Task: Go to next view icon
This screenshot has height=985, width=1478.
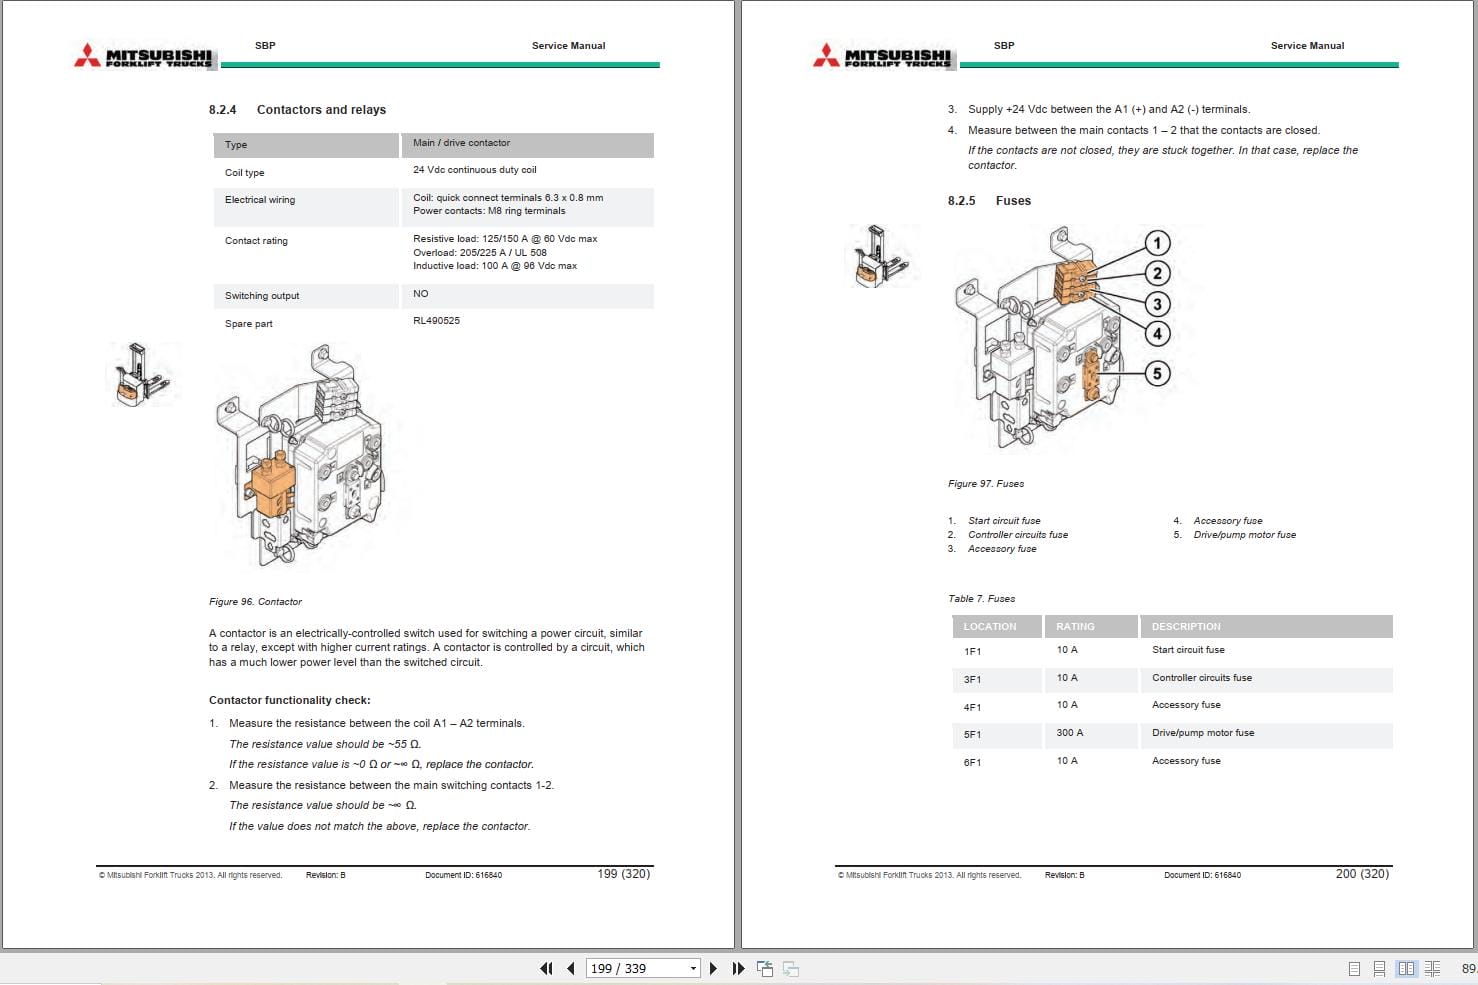Action: (x=790, y=968)
